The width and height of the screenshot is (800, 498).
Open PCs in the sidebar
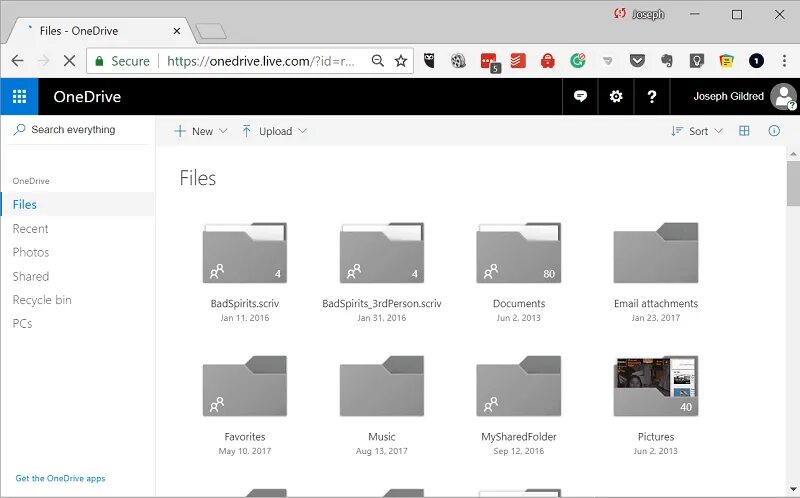click(x=22, y=323)
